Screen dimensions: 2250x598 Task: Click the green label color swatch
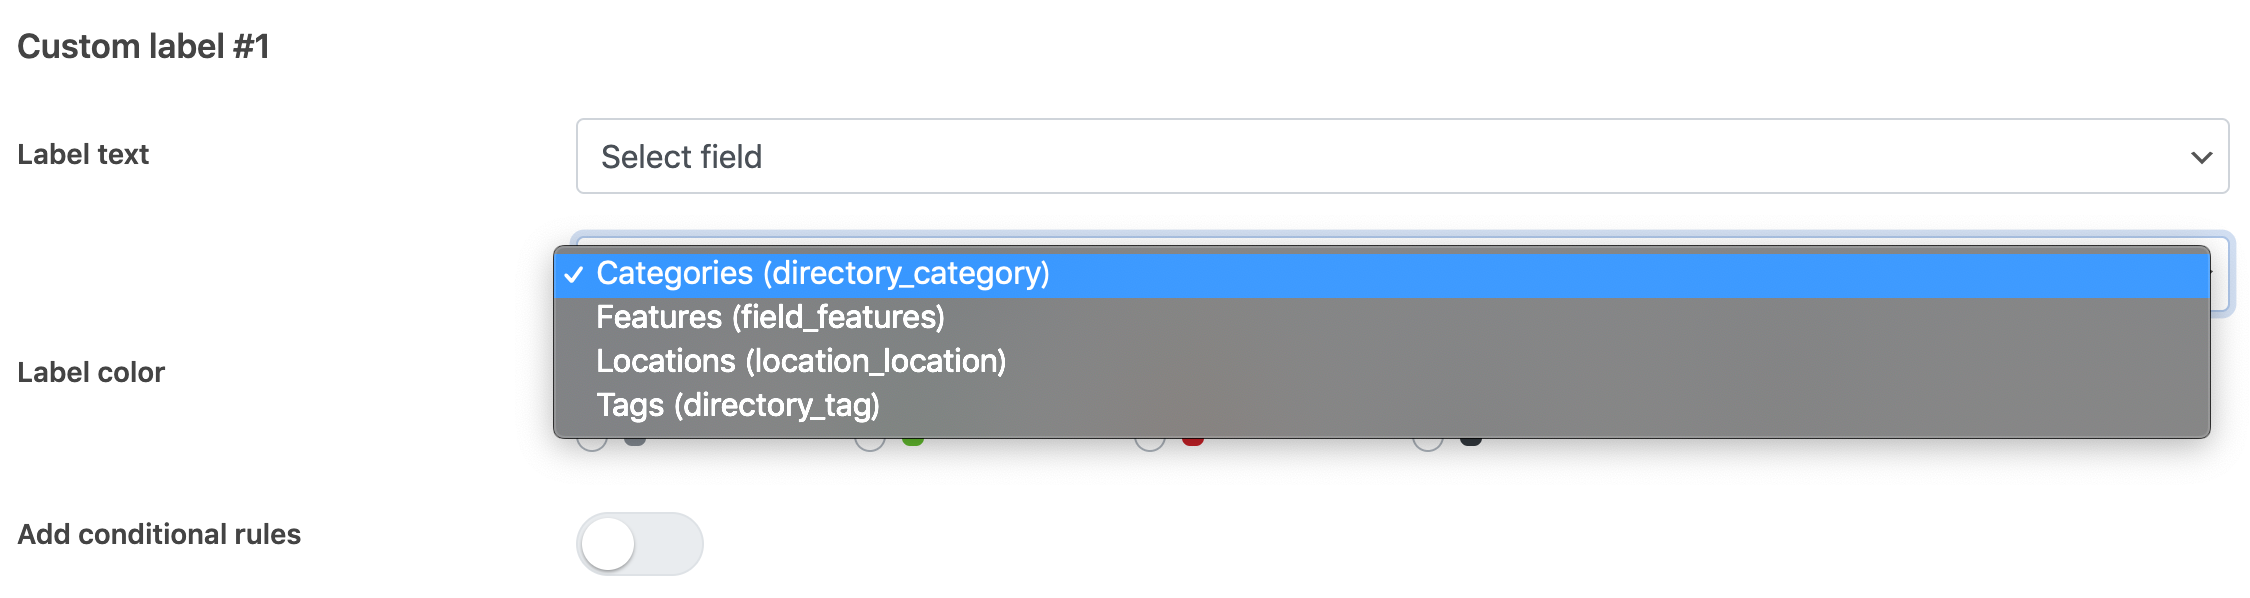coord(913,441)
